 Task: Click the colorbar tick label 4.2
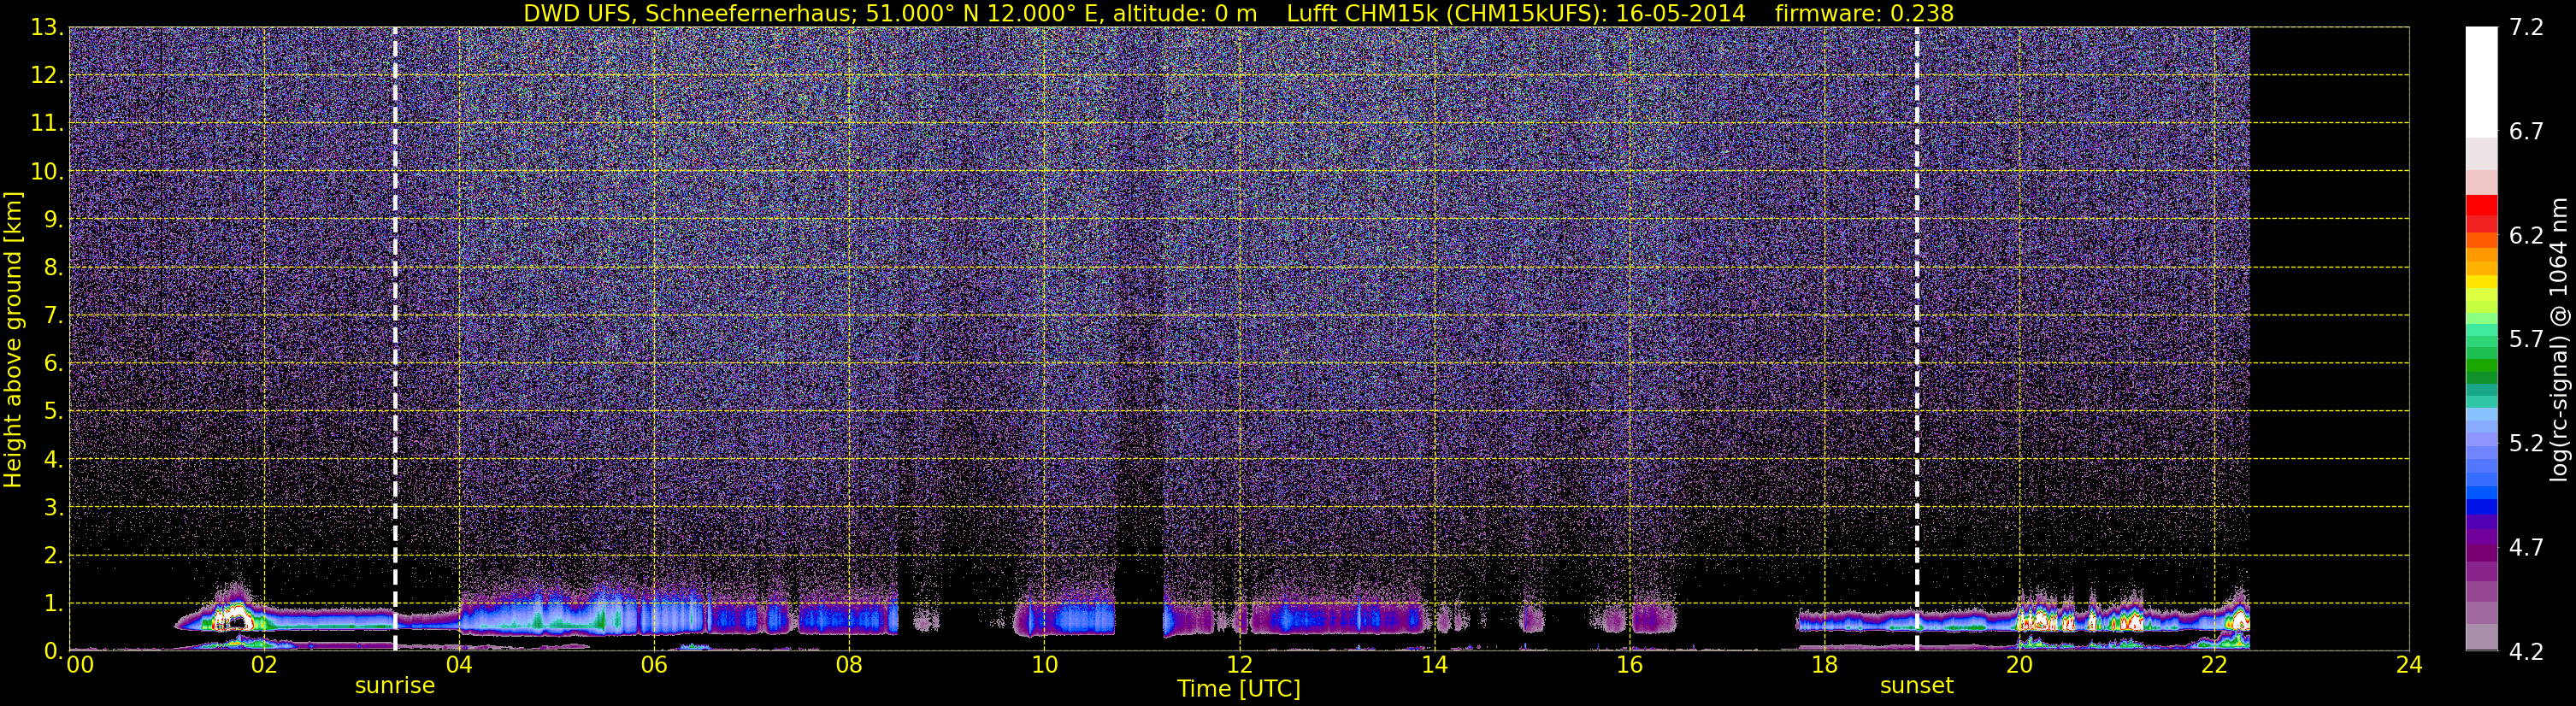point(2526,652)
